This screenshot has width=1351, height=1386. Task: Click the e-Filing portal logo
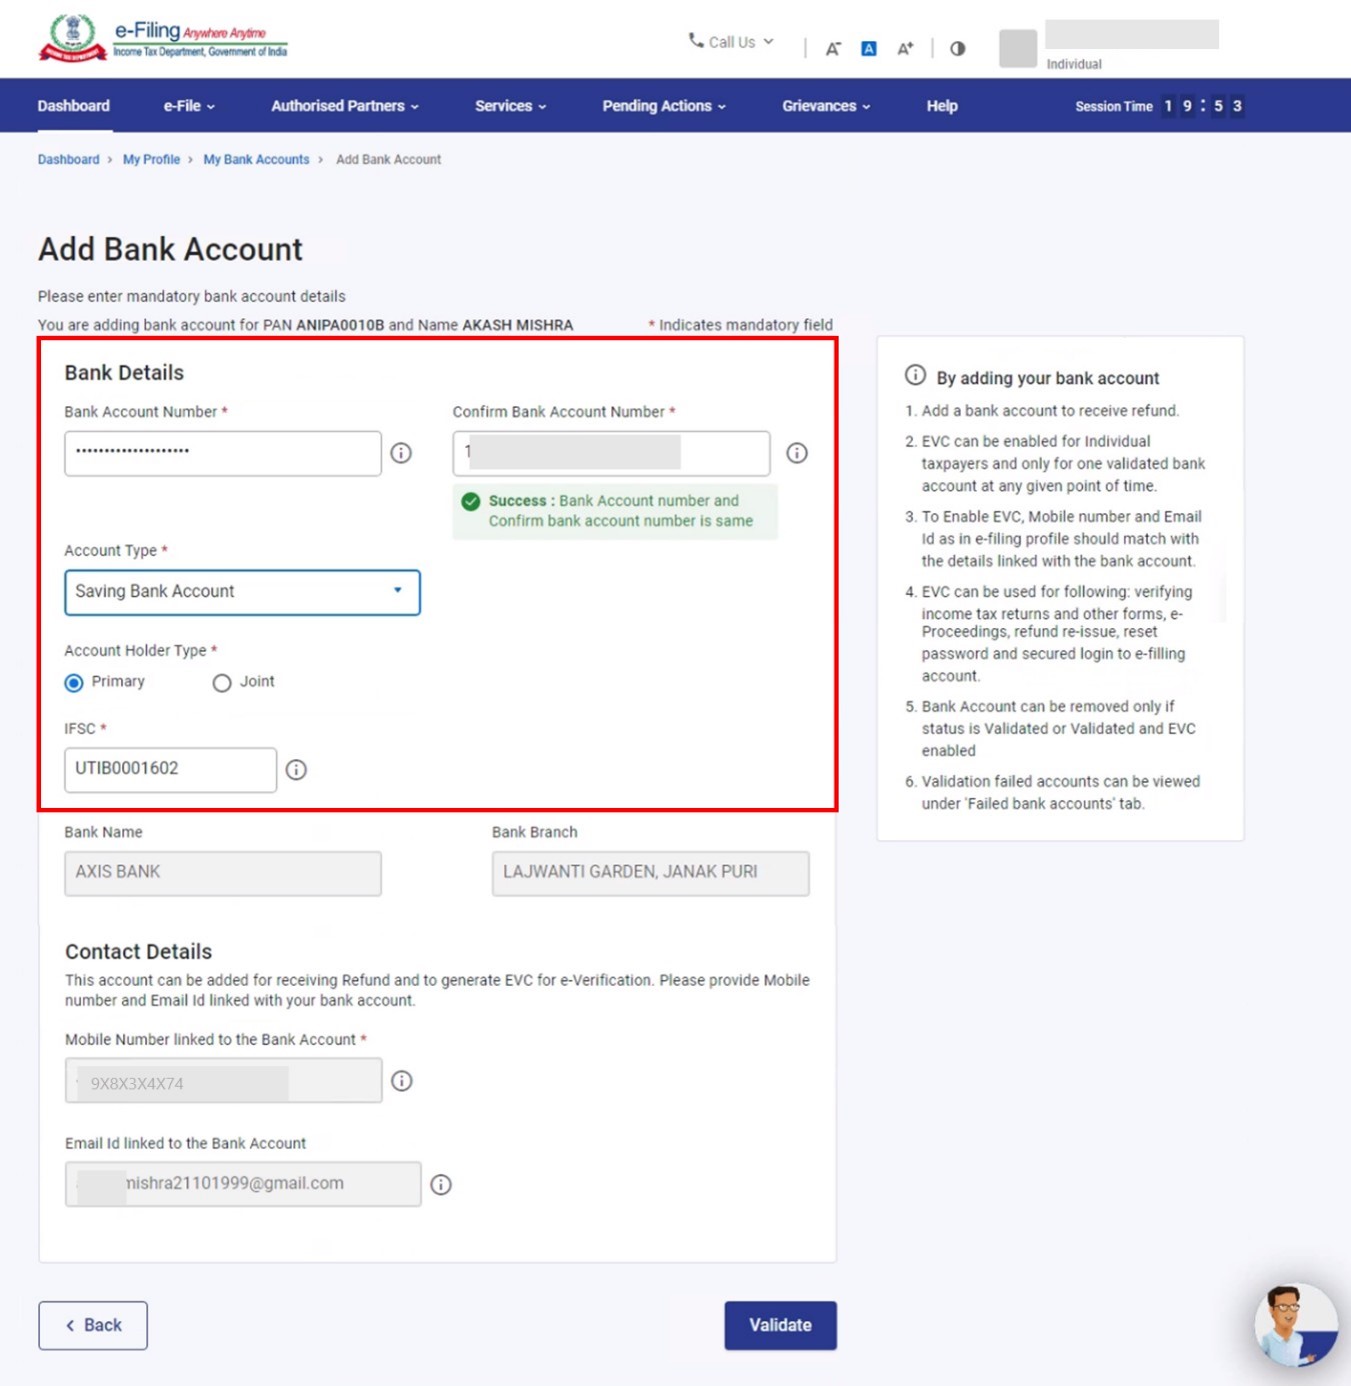pos(162,38)
